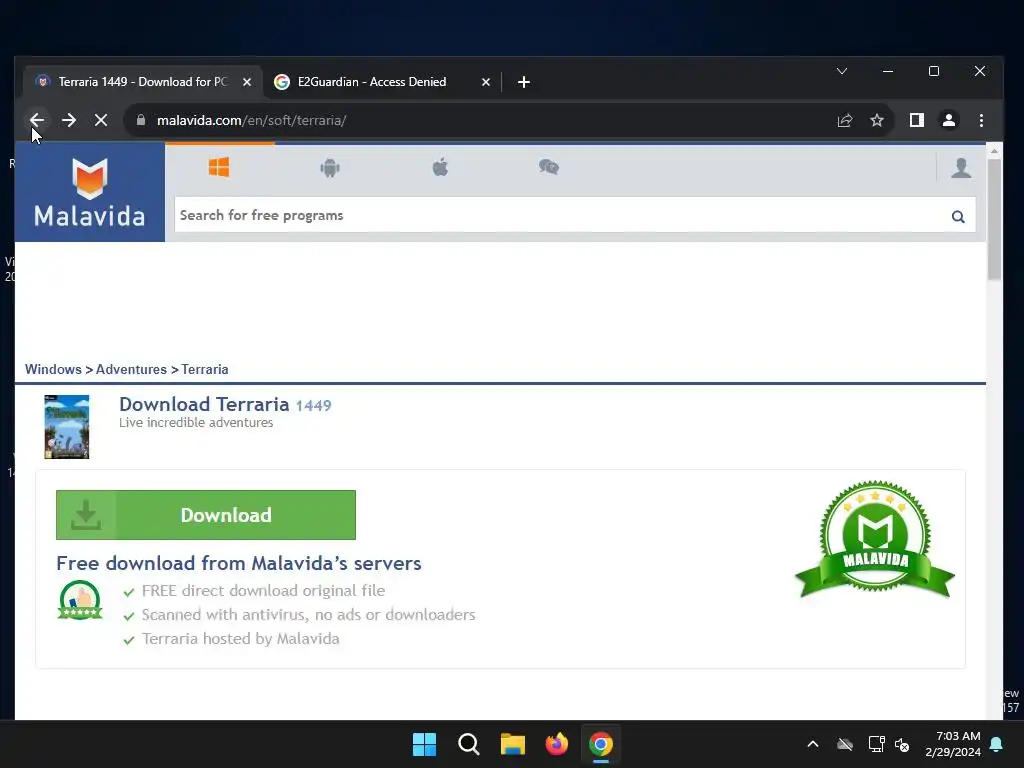Click the page vertical scrollbar thumb
Image resolution: width=1024 pixels, height=768 pixels.
(993, 219)
